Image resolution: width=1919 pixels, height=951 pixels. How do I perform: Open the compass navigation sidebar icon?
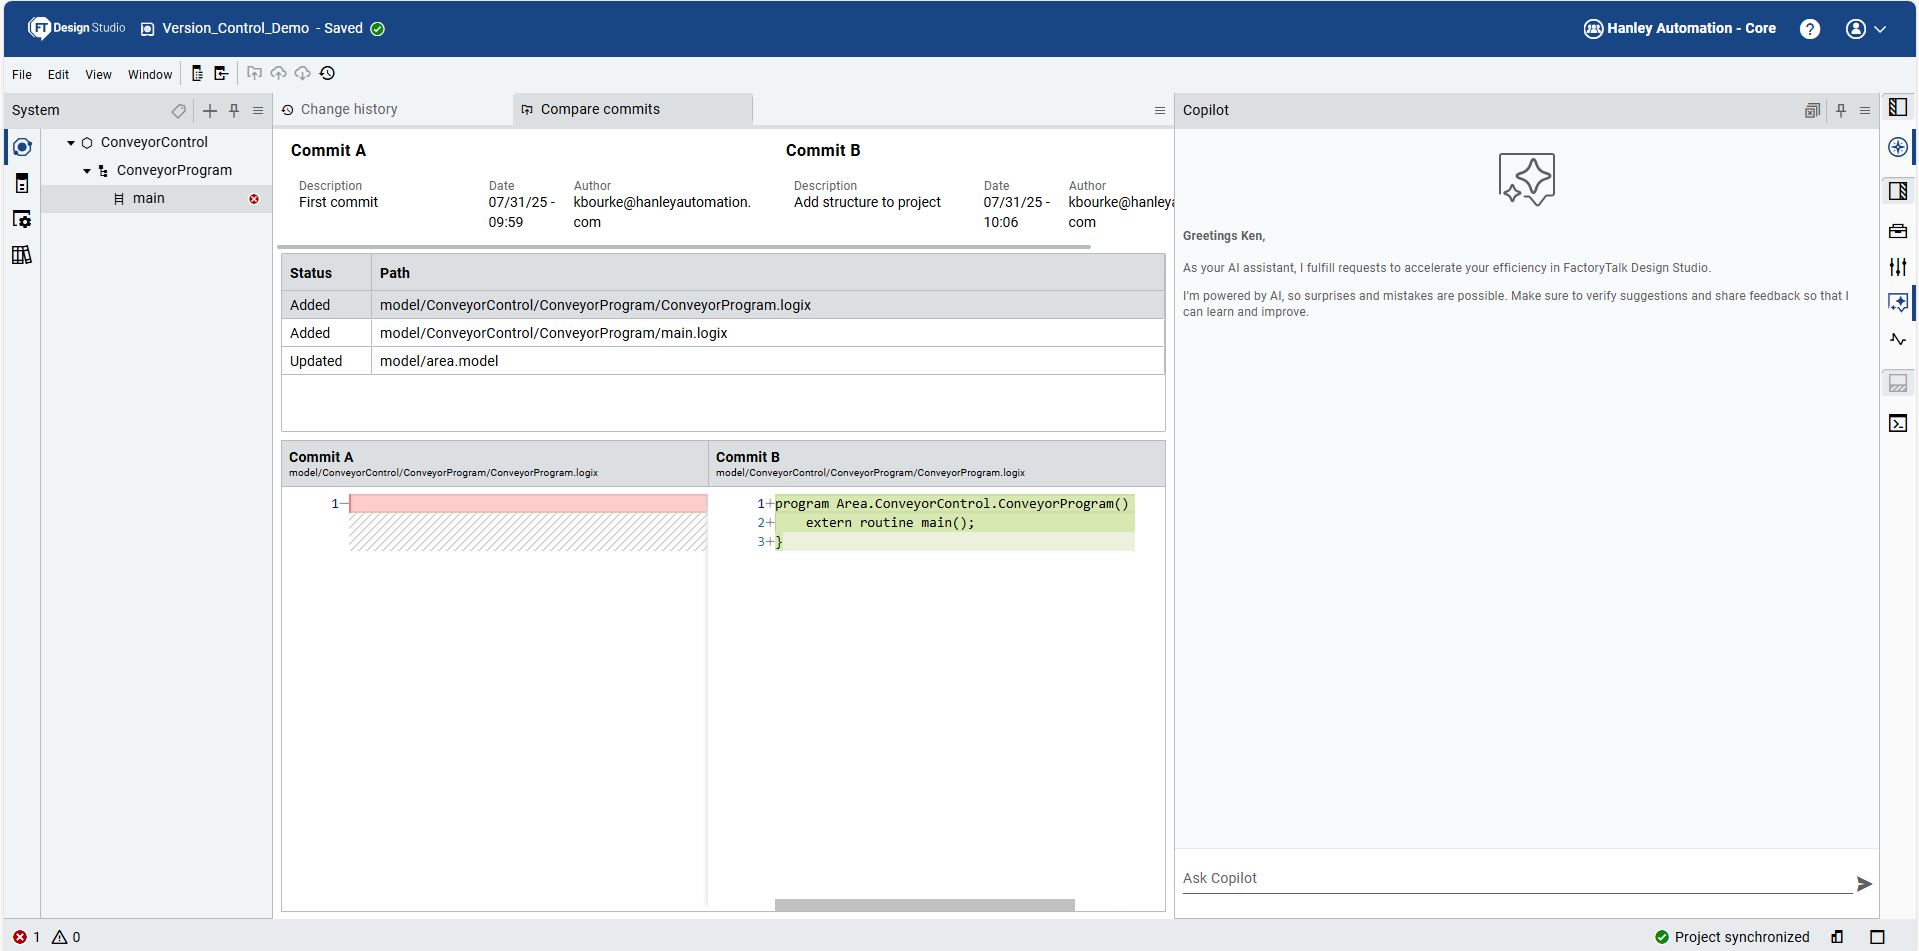point(1898,148)
